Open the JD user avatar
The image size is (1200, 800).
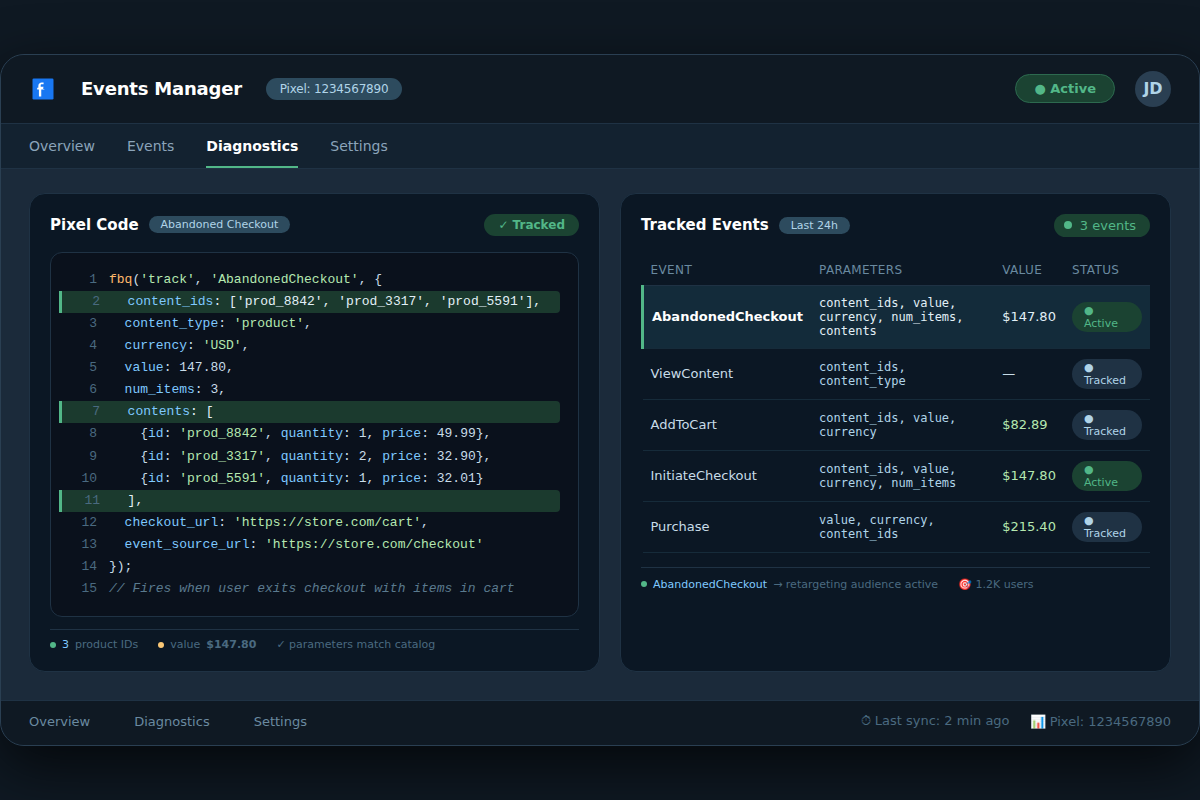pyautogui.click(x=1153, y=89)
